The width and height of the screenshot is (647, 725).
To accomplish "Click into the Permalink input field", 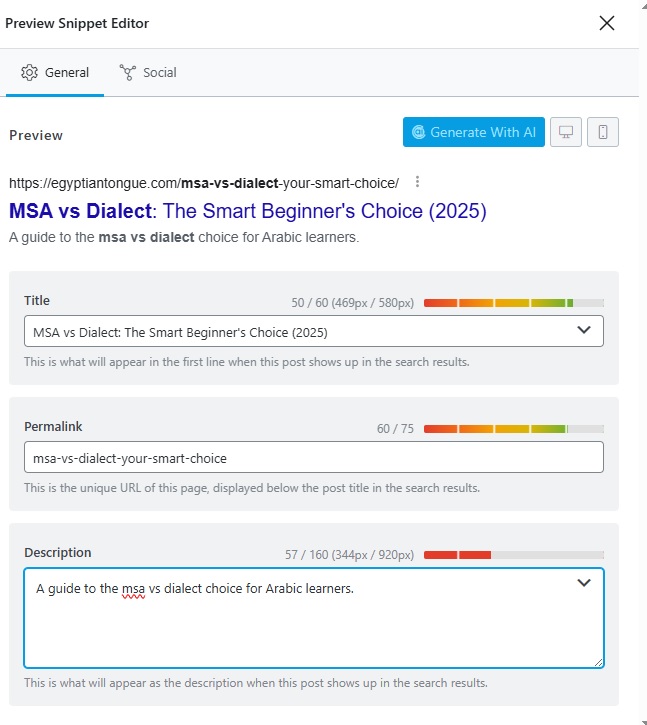I will (313, 458).
